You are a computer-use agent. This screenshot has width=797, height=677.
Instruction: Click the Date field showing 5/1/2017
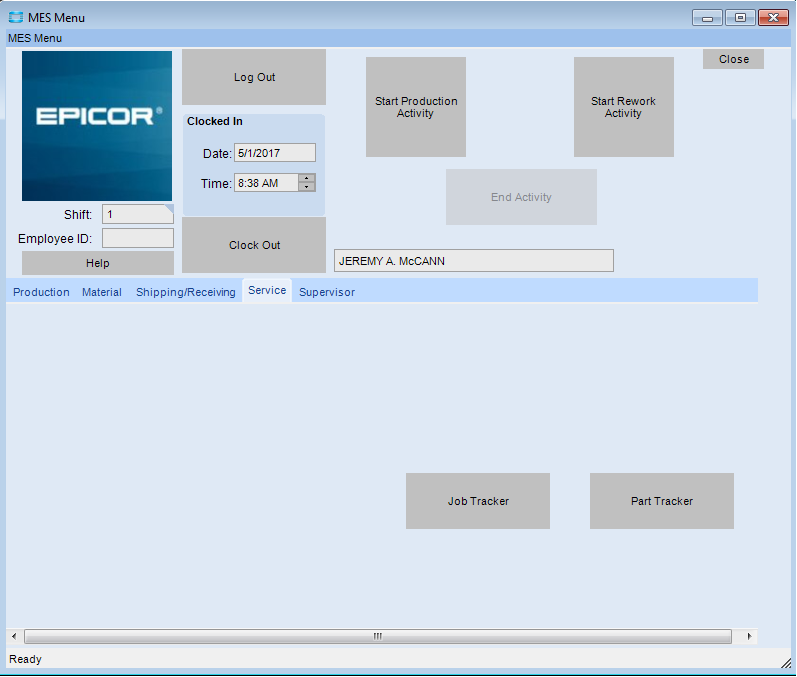coord(274,153)
